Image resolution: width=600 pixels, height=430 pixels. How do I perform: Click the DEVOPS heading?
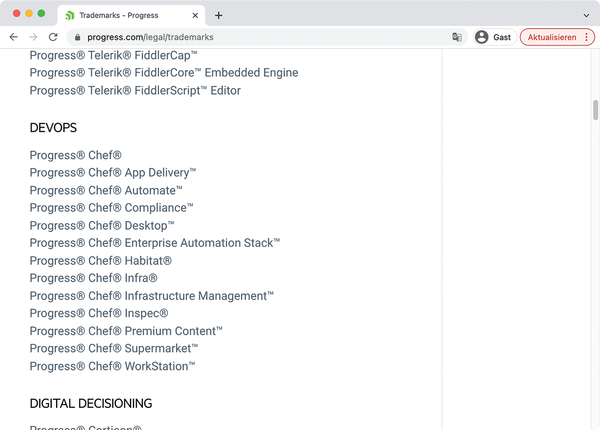[x=53, y=128]
